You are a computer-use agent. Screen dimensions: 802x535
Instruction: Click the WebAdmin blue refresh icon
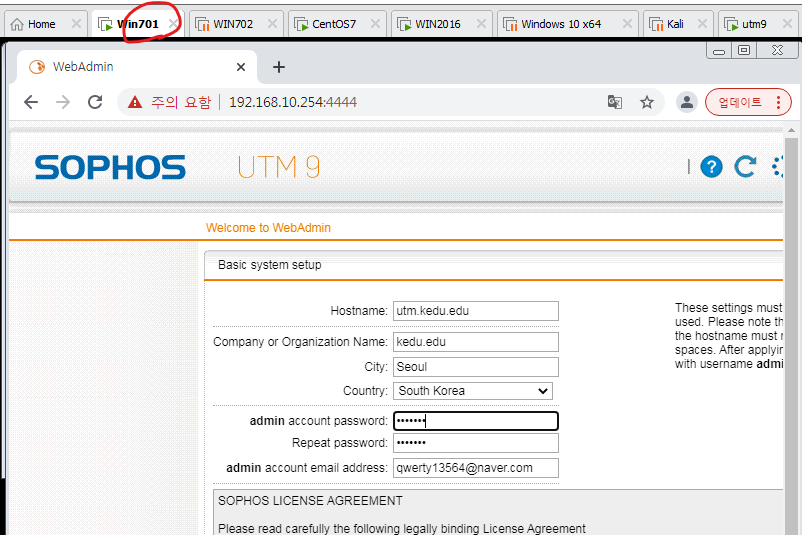point(745,166)
